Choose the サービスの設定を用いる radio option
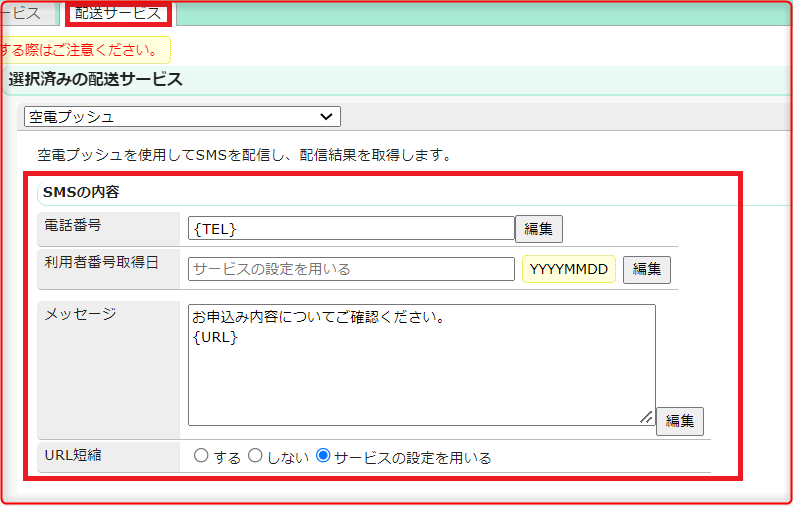The width and height of the screenshot is (793, 506). tap(323, 456)
